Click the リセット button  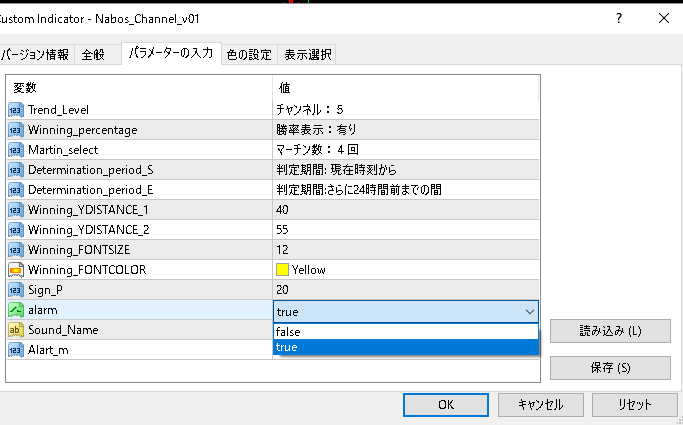635,405
